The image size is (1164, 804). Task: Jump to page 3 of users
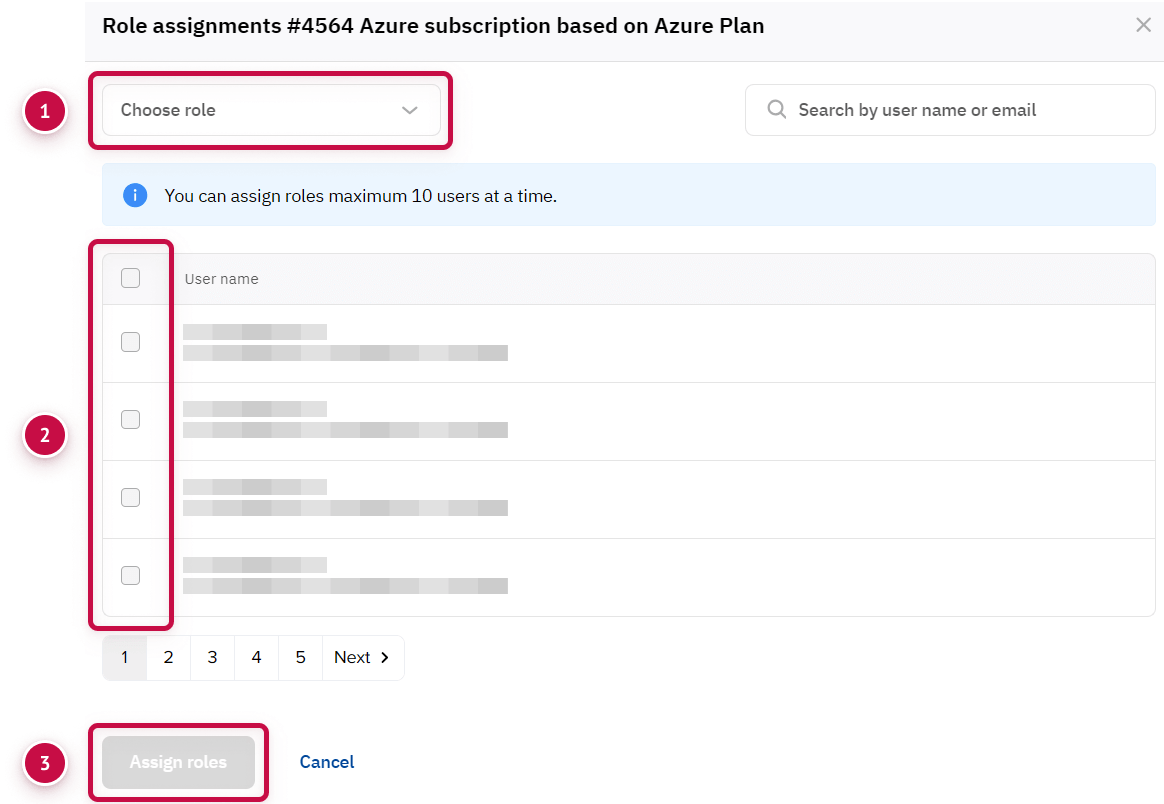tap(213, 658)
